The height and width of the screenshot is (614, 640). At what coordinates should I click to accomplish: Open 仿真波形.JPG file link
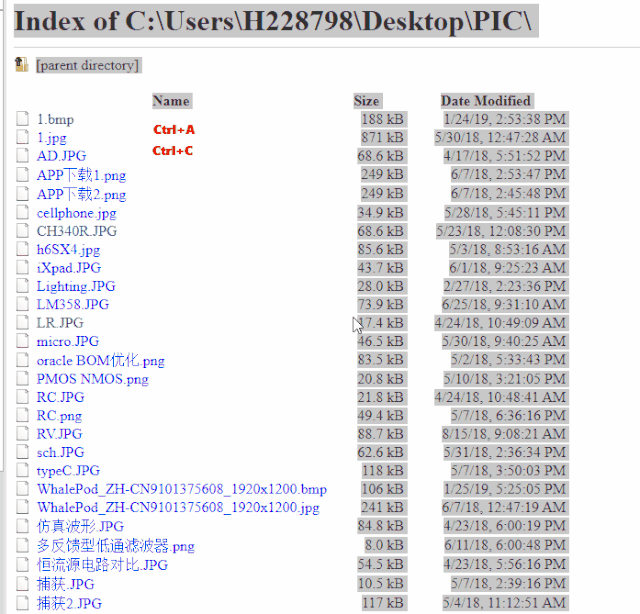(80, 526)
